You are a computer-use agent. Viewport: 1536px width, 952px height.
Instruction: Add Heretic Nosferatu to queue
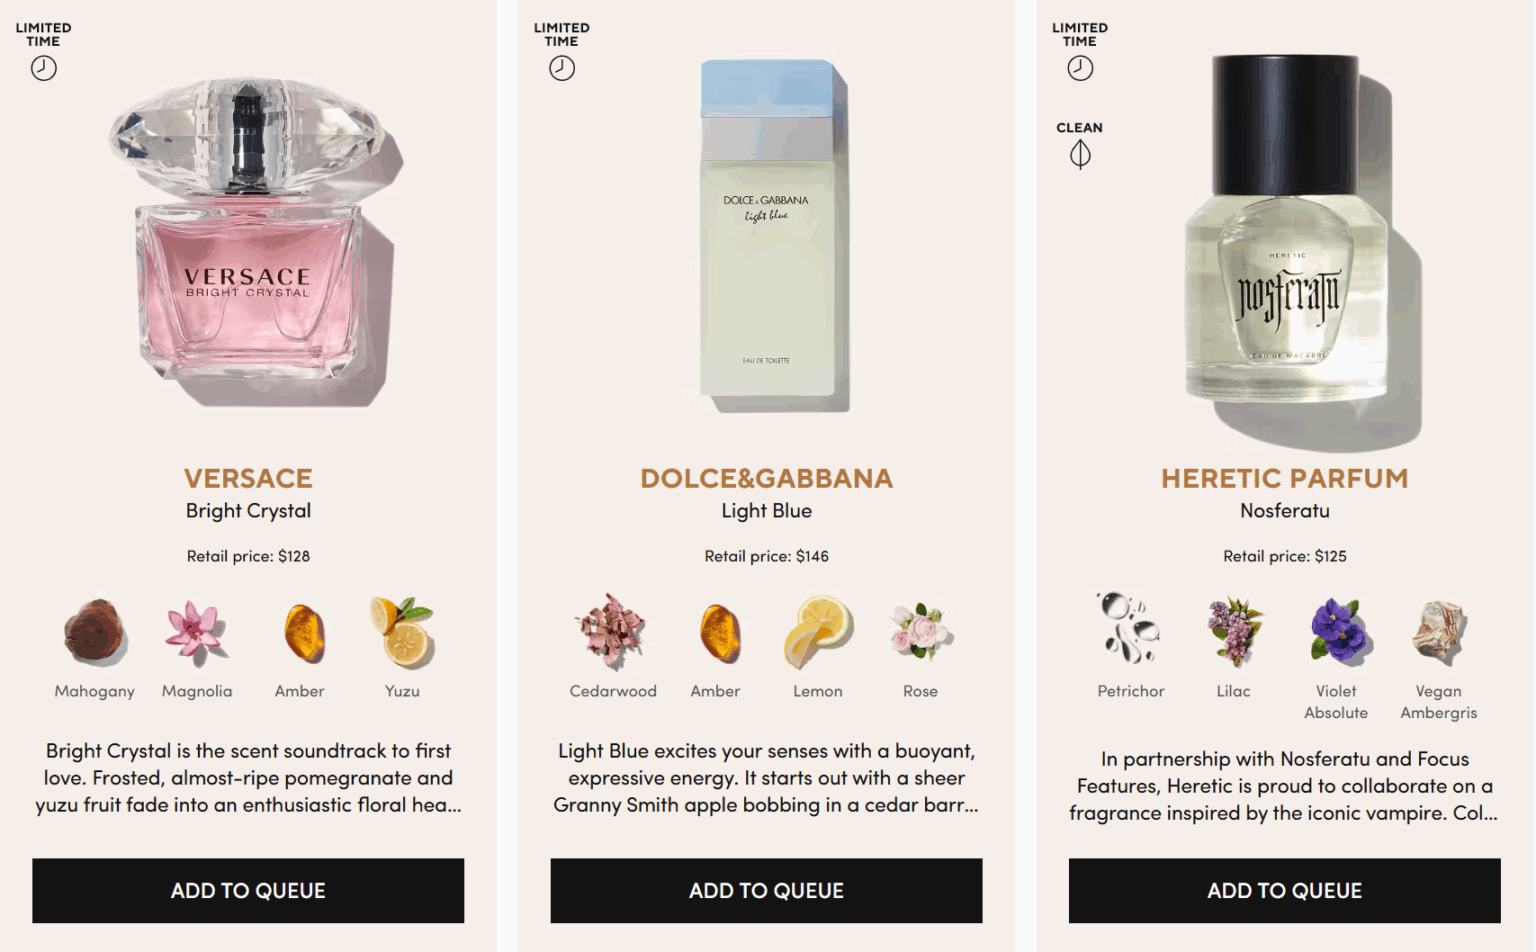coord(1285,890)
